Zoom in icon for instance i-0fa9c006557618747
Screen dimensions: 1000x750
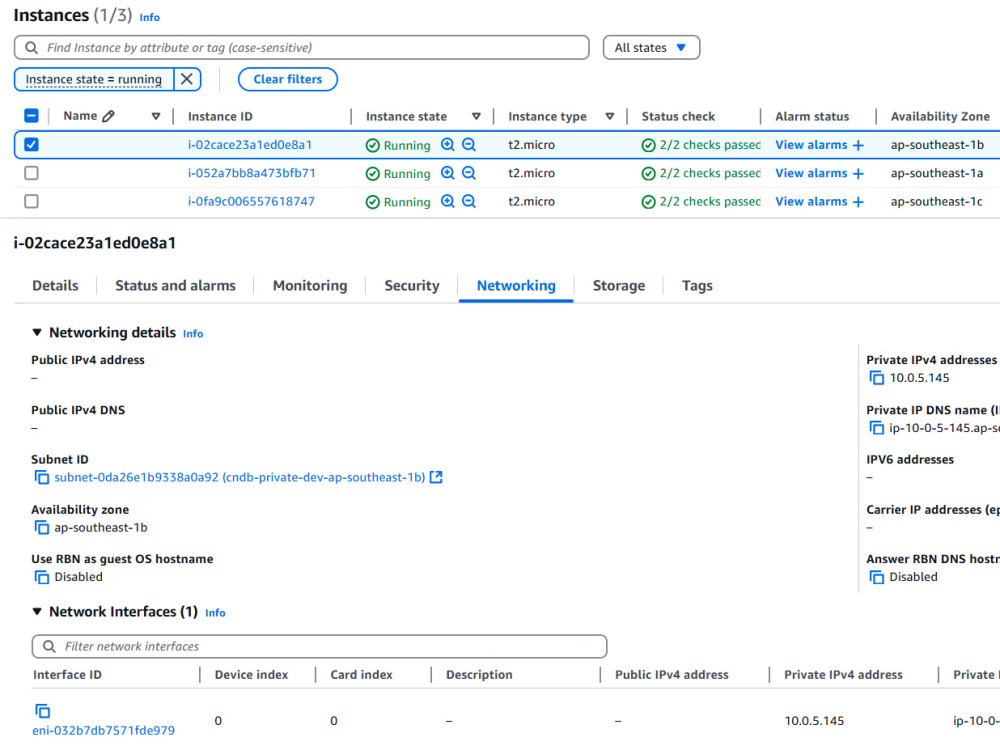coord(448,202)
